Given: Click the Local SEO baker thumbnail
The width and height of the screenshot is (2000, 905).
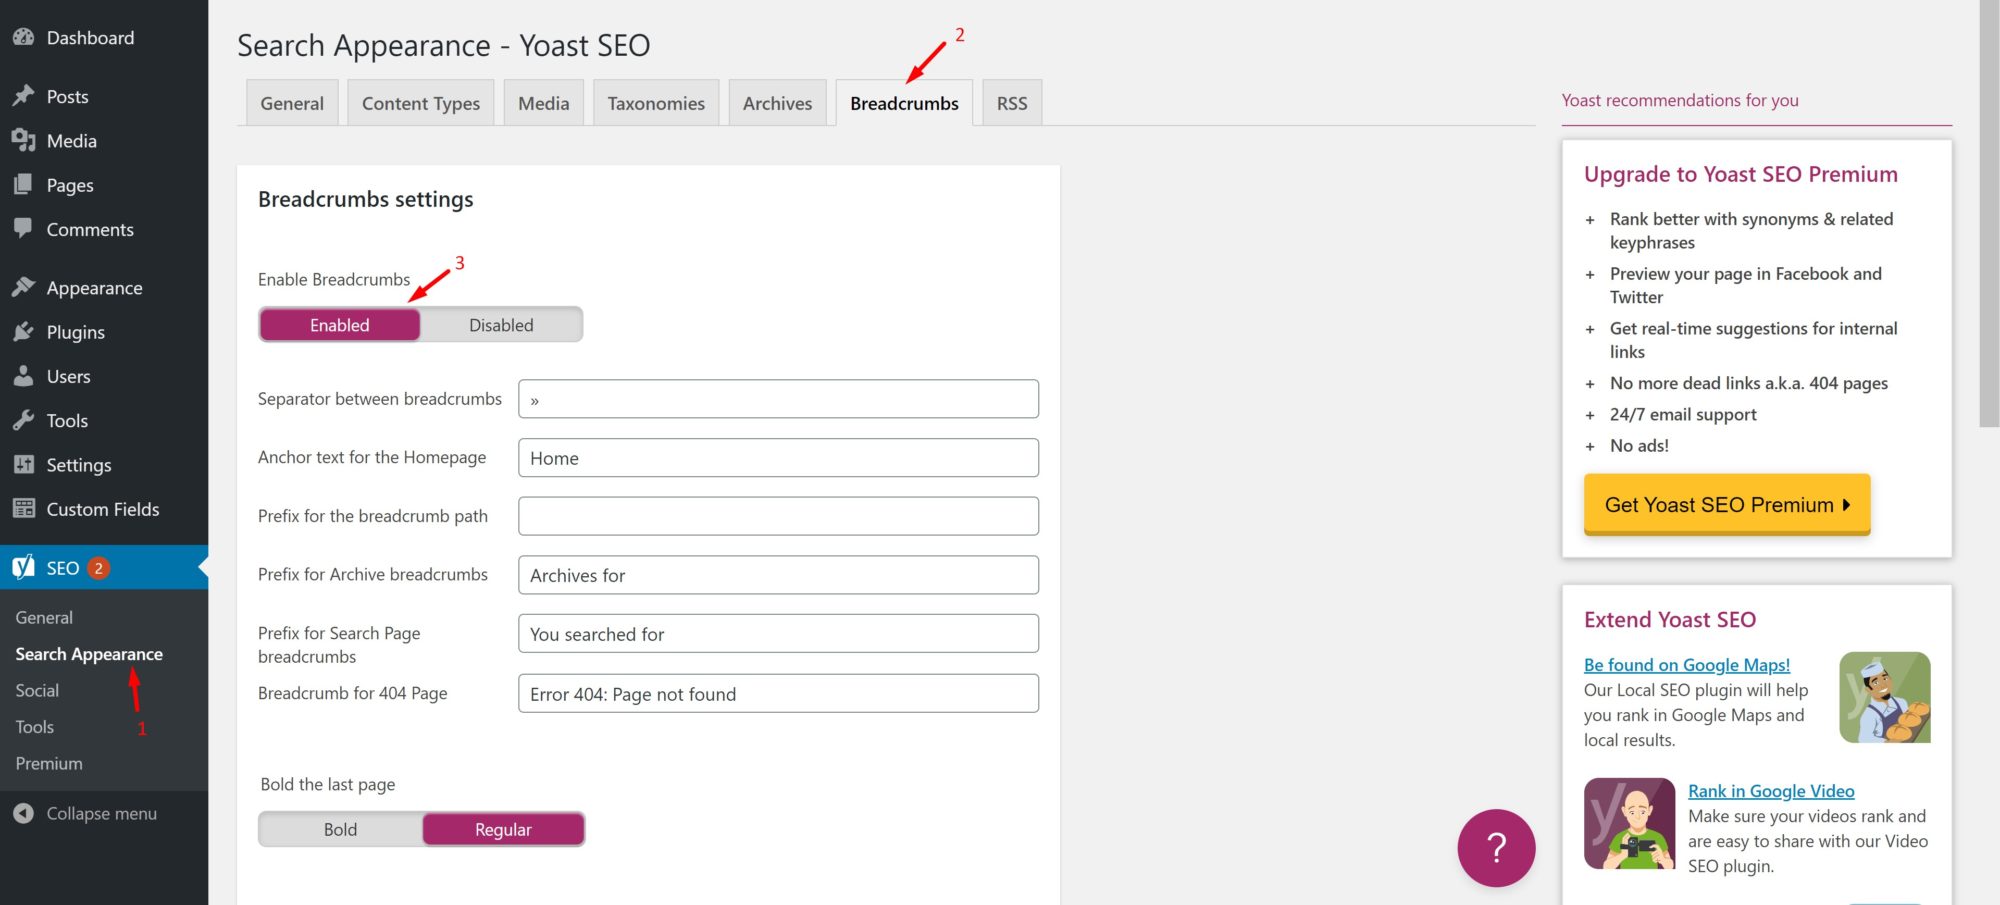Looking at the screenshot, I should pyautogui.click(x=1885, y=697).
